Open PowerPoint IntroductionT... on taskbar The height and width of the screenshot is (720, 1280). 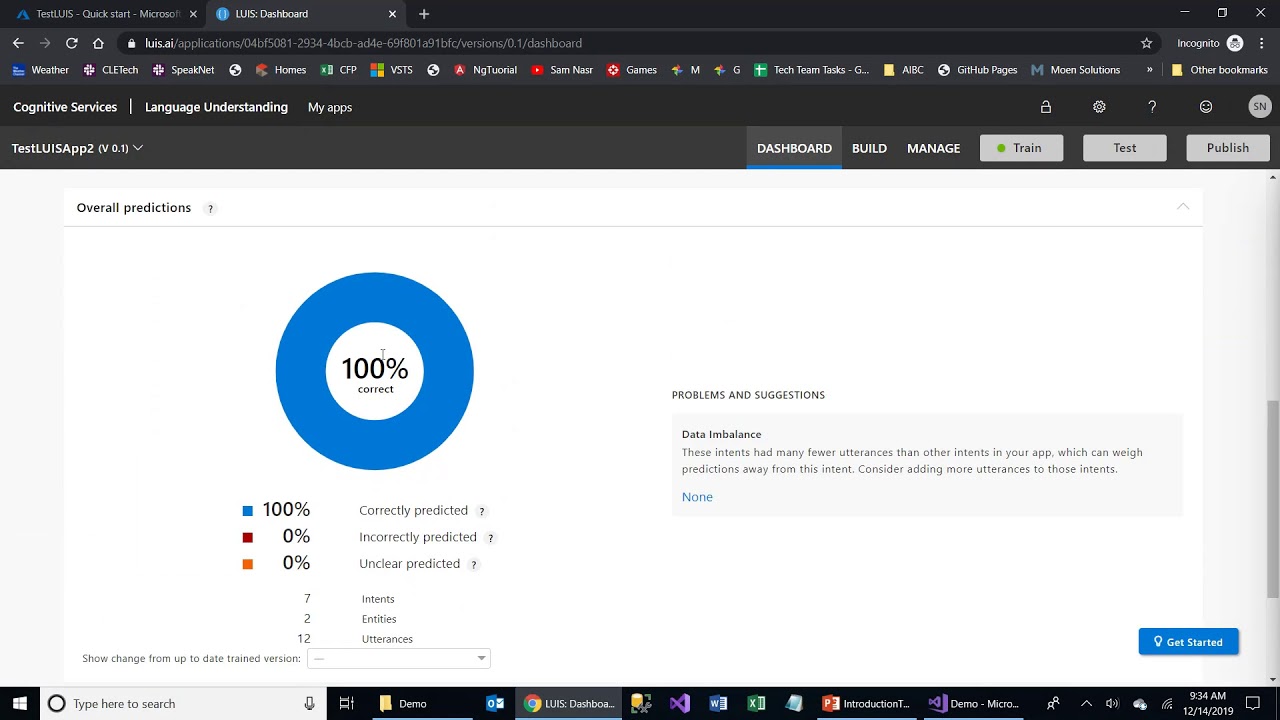[866, 703]
